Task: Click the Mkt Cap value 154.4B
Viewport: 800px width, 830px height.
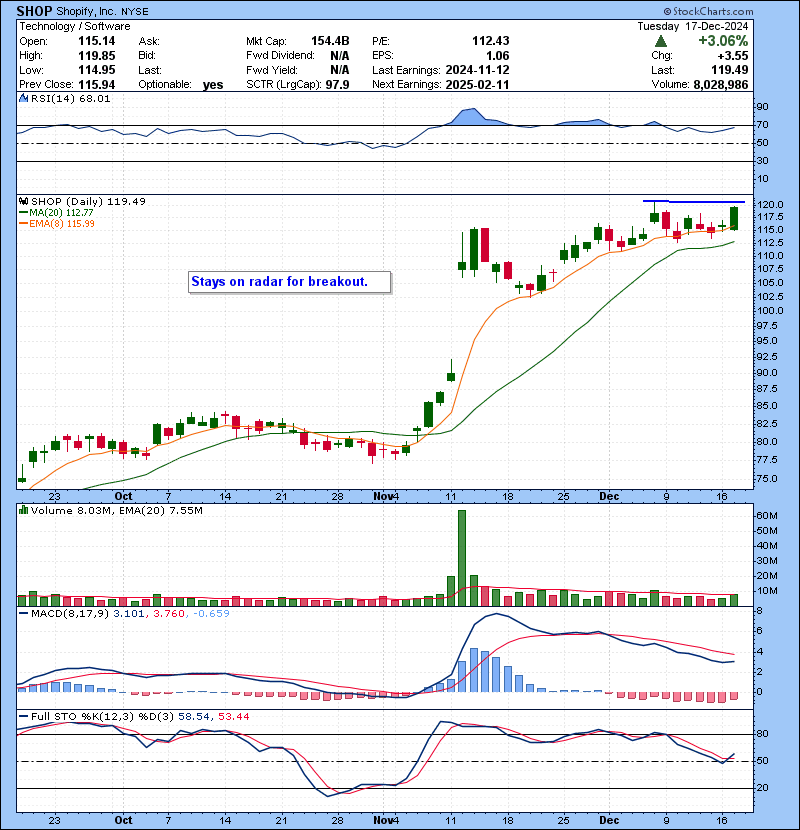Action: click(x=330, y=41)
